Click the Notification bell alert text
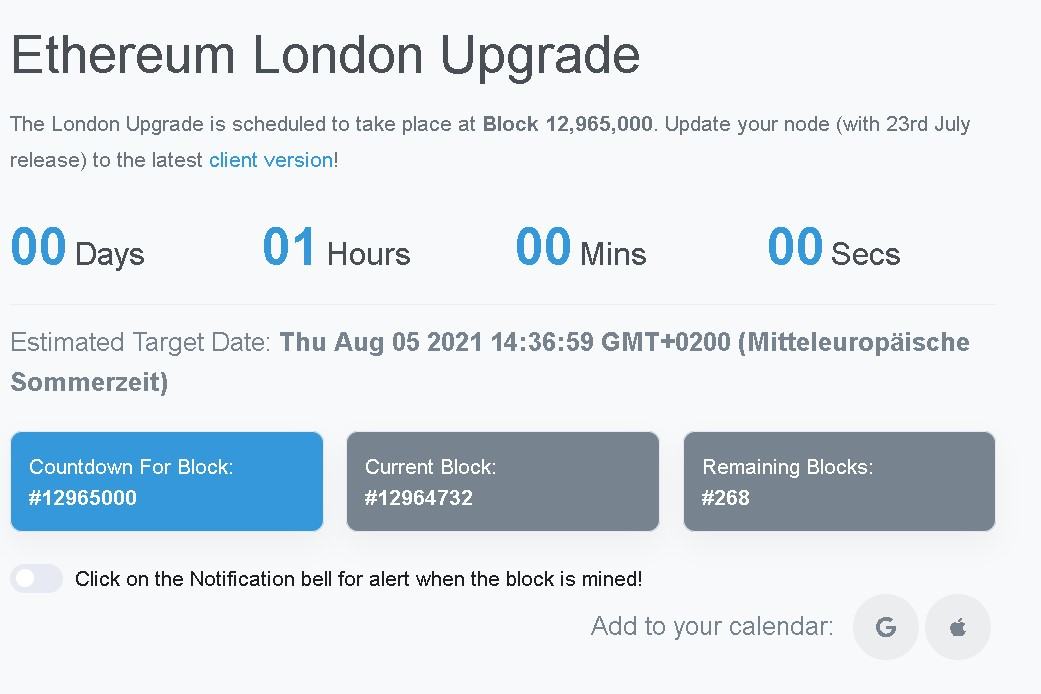This screenshot has width=1041, height=694. (359, 579)
